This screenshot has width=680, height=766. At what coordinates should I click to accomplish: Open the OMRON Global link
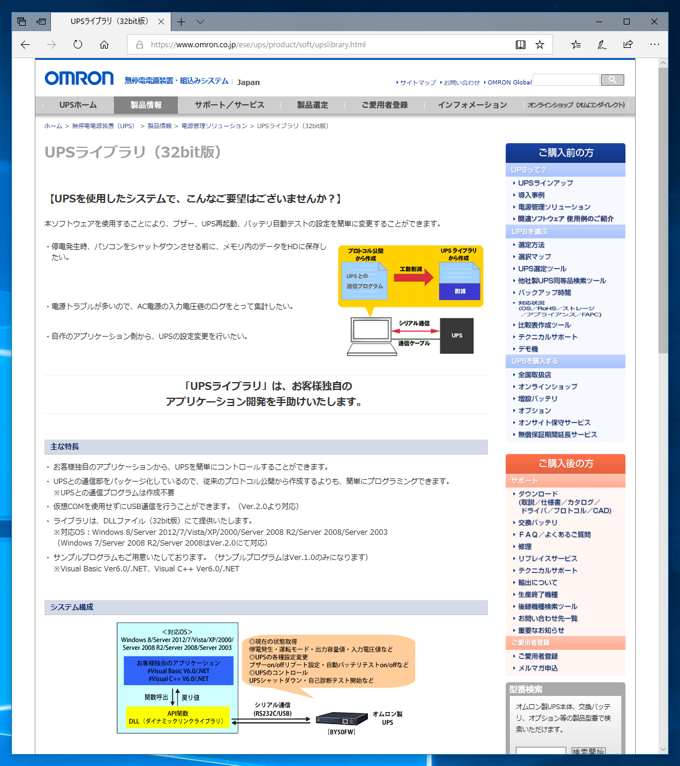(510, 83)
